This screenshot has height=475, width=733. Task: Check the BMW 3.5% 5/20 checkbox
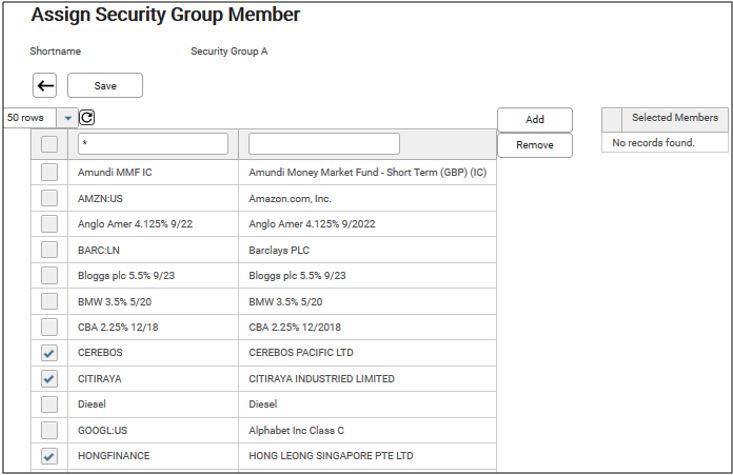pos(49,301)
